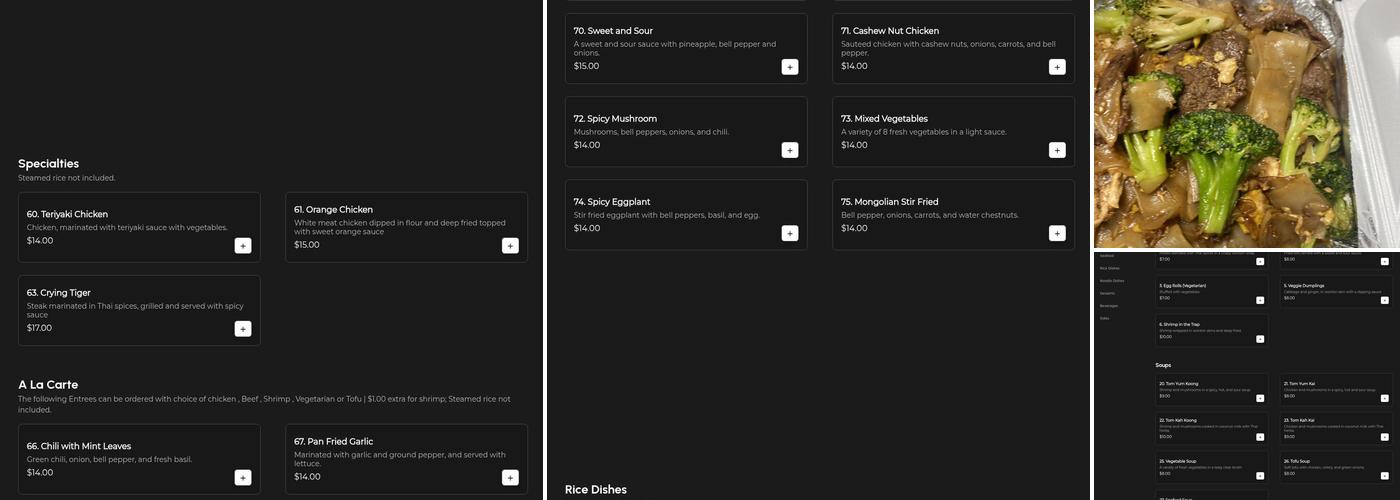Go to Noodle Dishes in the sidebar
1400x500 pixels.
pos(1111,281)
